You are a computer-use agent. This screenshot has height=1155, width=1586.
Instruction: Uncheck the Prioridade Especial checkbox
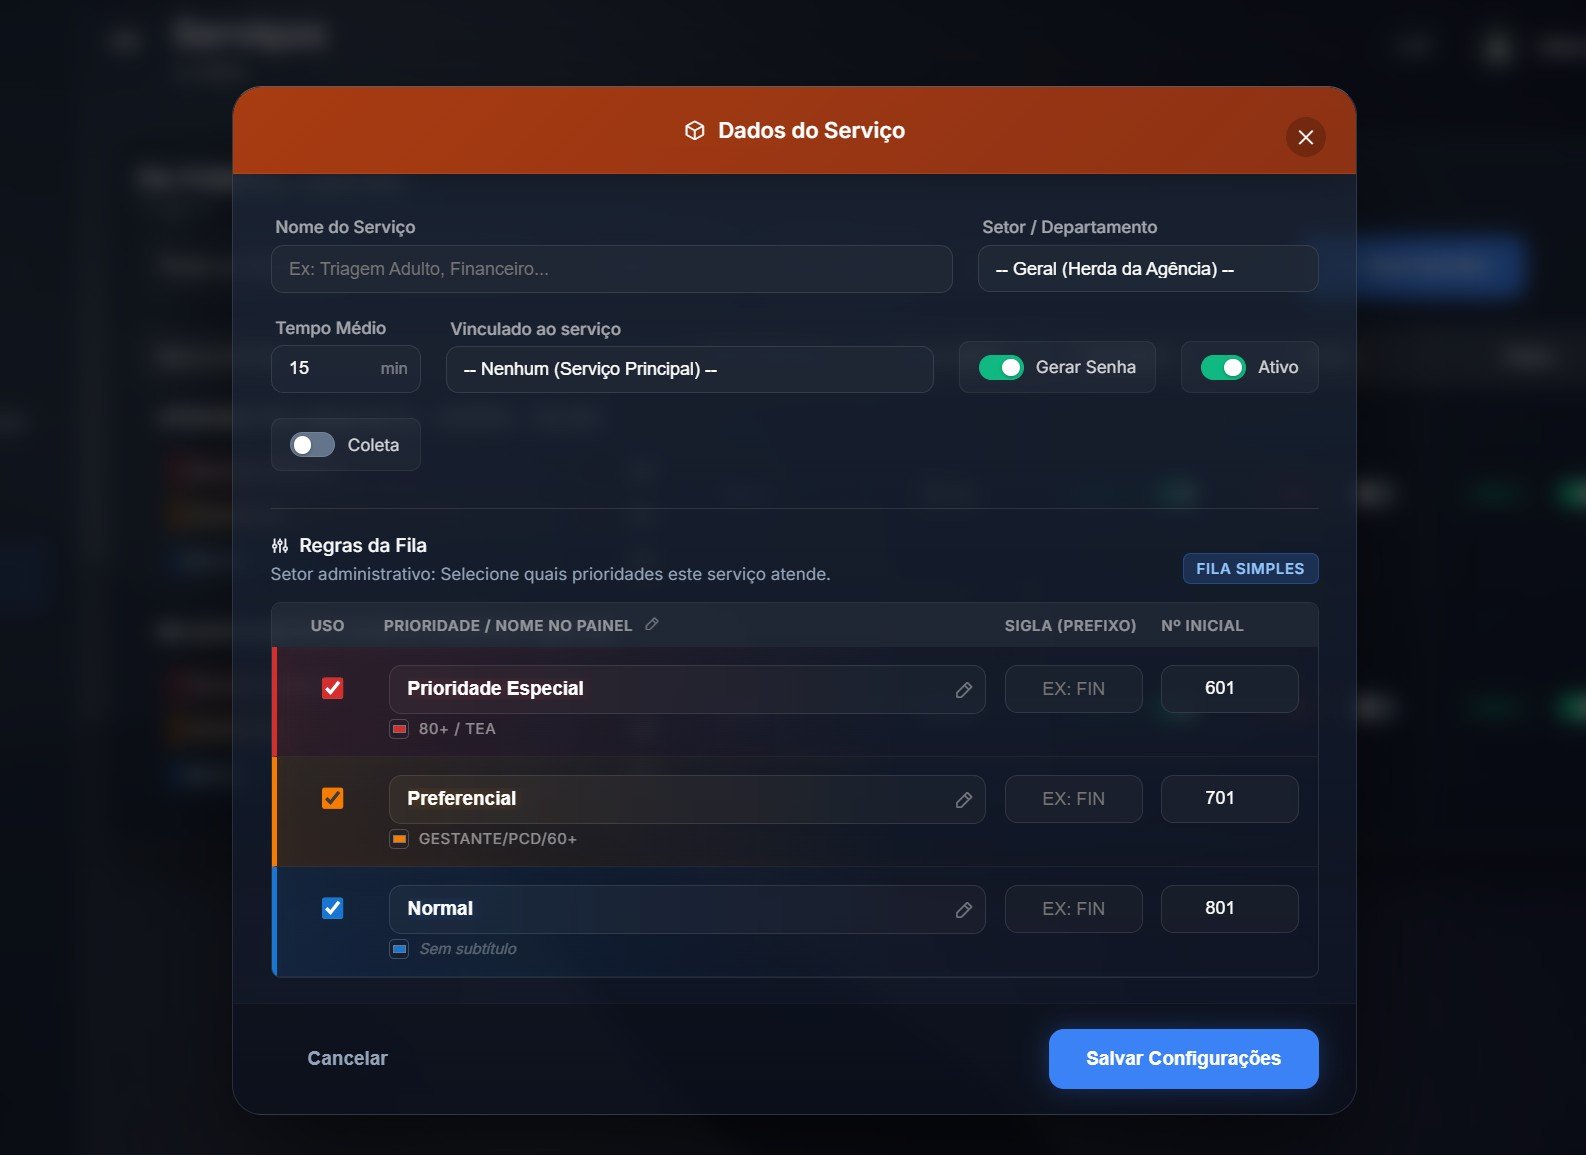(333, 688)
